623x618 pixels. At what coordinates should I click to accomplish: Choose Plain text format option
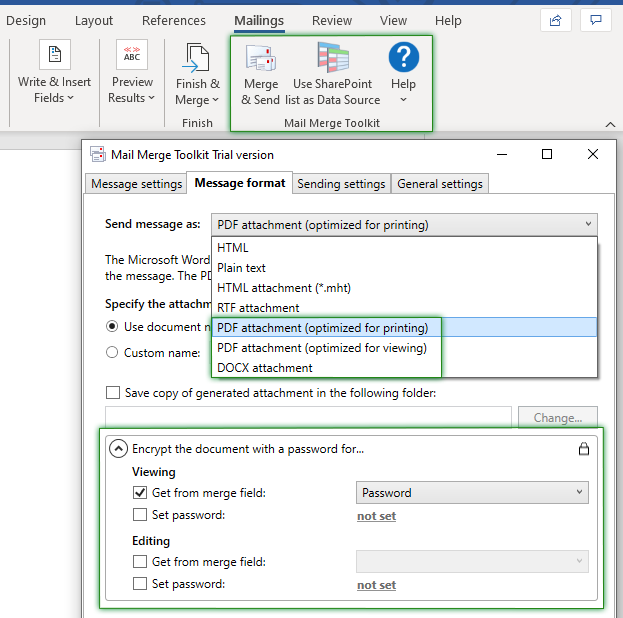[404, 268]
